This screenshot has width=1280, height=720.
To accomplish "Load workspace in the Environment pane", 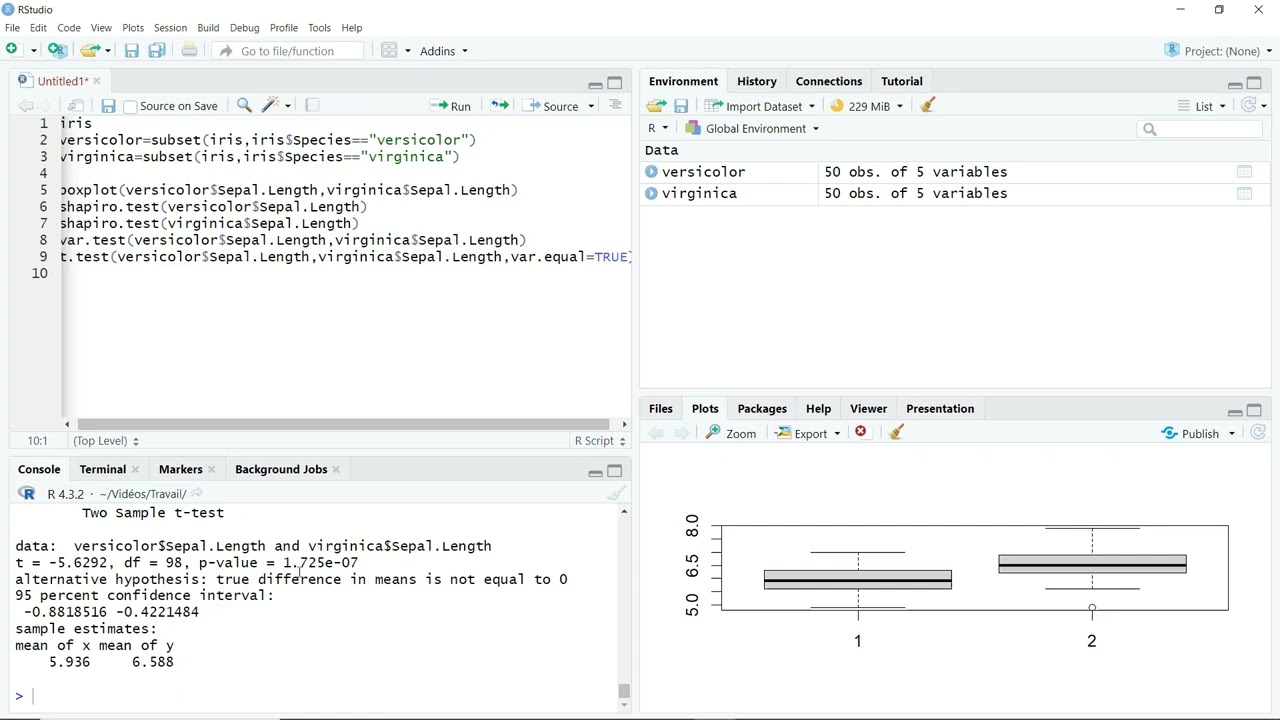I will pyautogui.click(x=656, y=106).
